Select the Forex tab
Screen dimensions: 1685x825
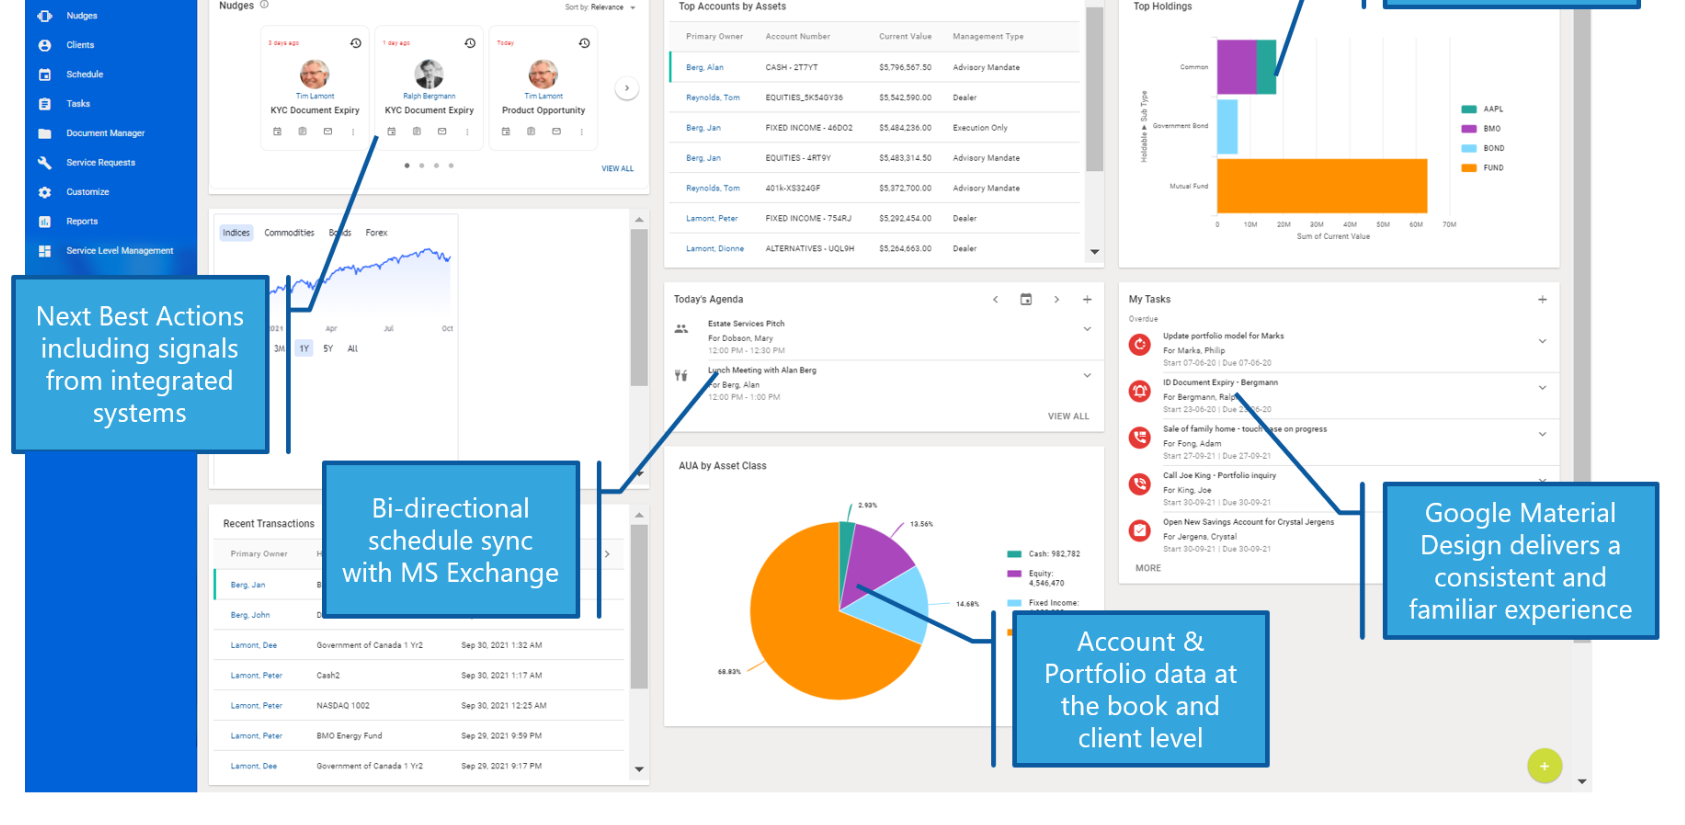click(376, 233)
